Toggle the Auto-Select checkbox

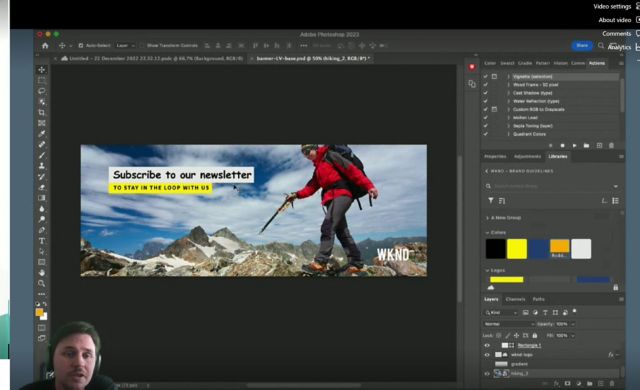pyautogui.click(x=81, y=46)
